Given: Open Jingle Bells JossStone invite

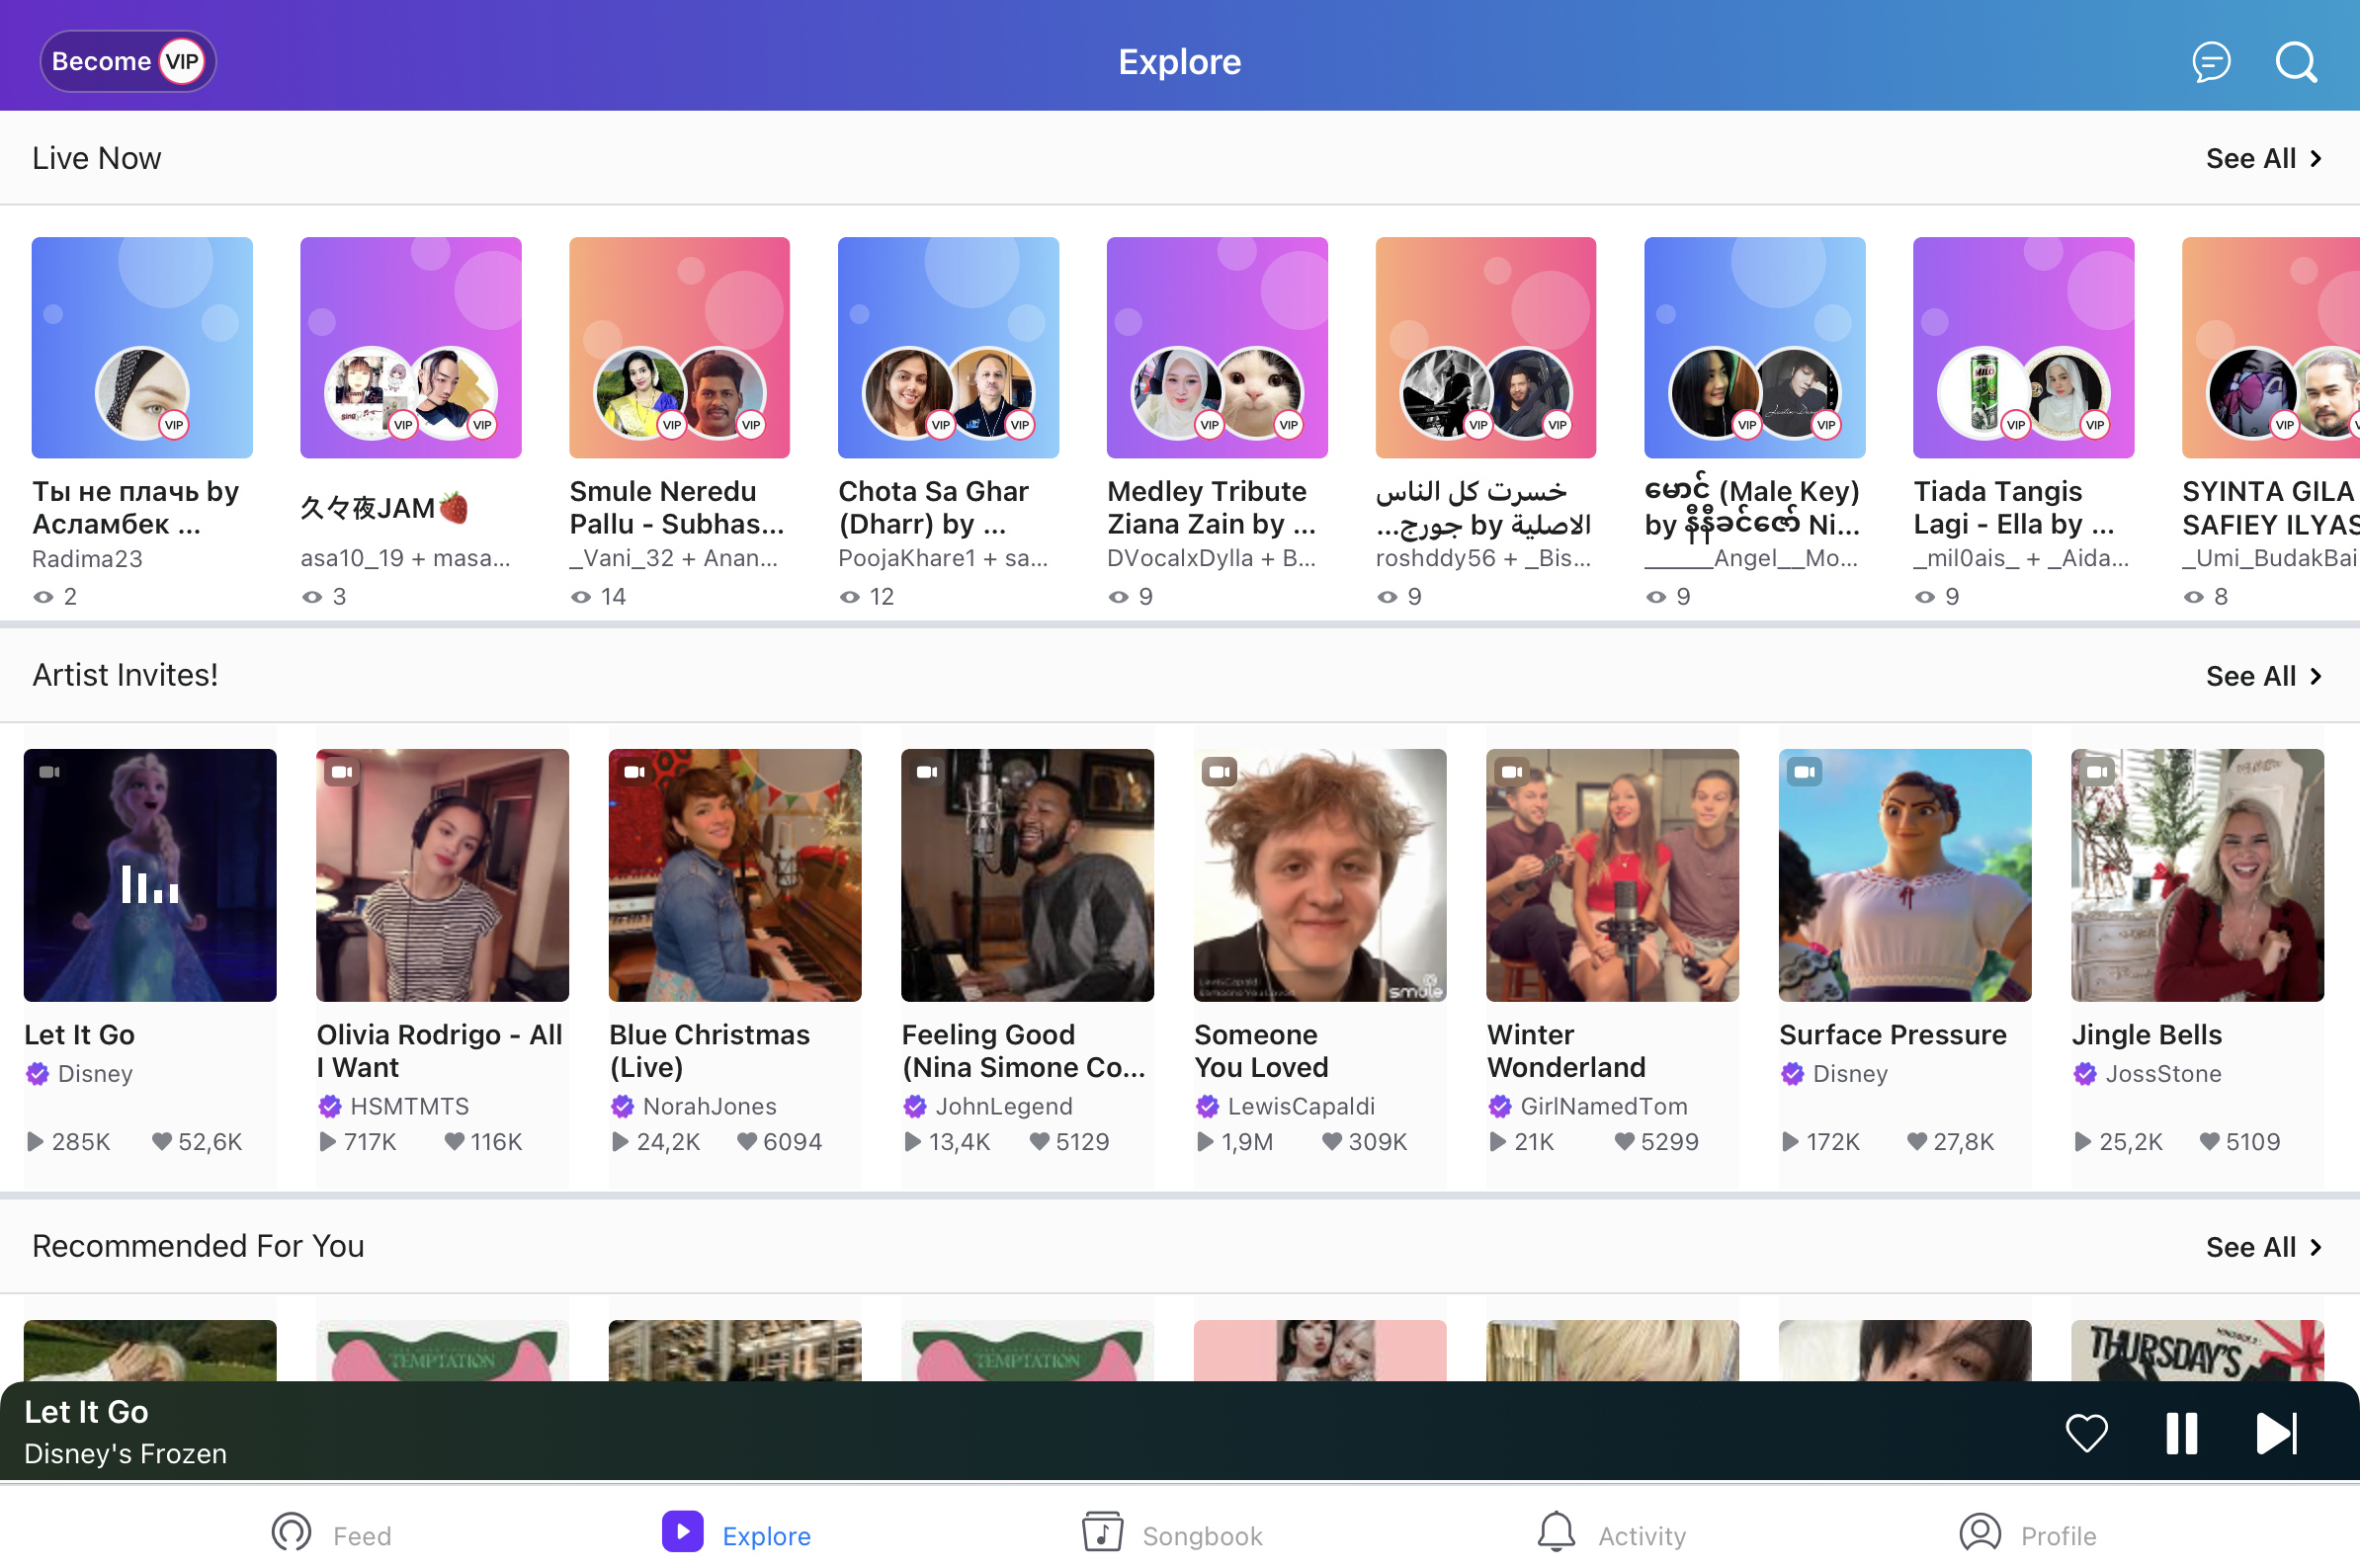Looking at the screenshot, I should (x=2197, y=875).
